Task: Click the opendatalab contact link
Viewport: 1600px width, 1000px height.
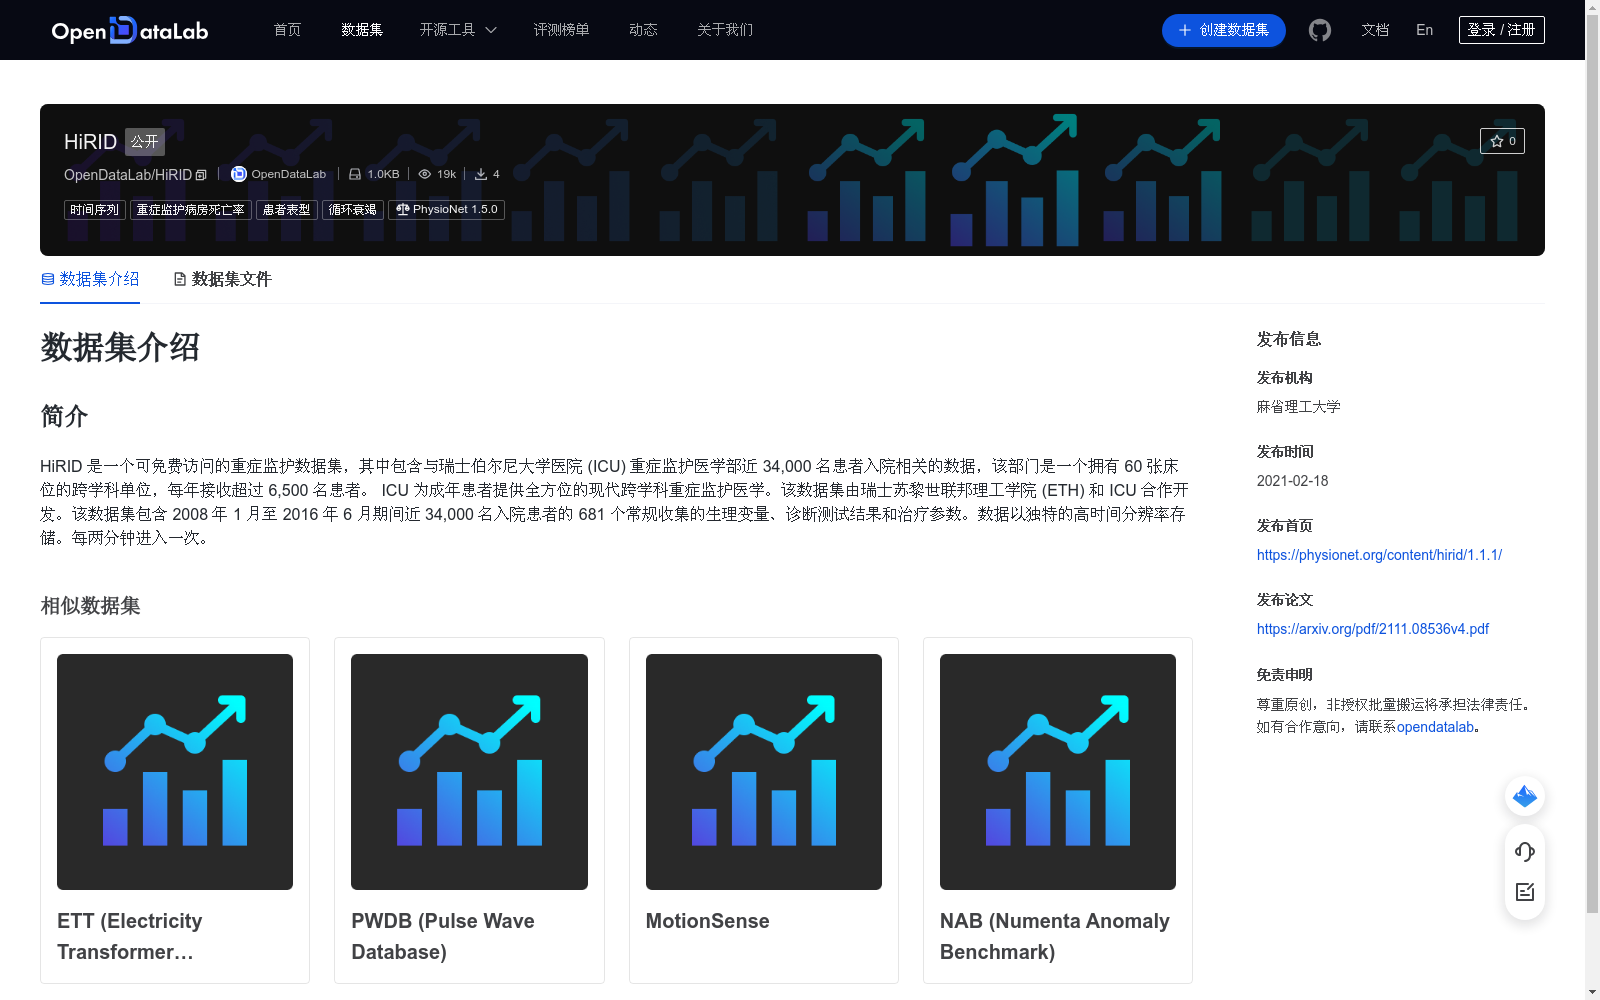Action: 1435,727
